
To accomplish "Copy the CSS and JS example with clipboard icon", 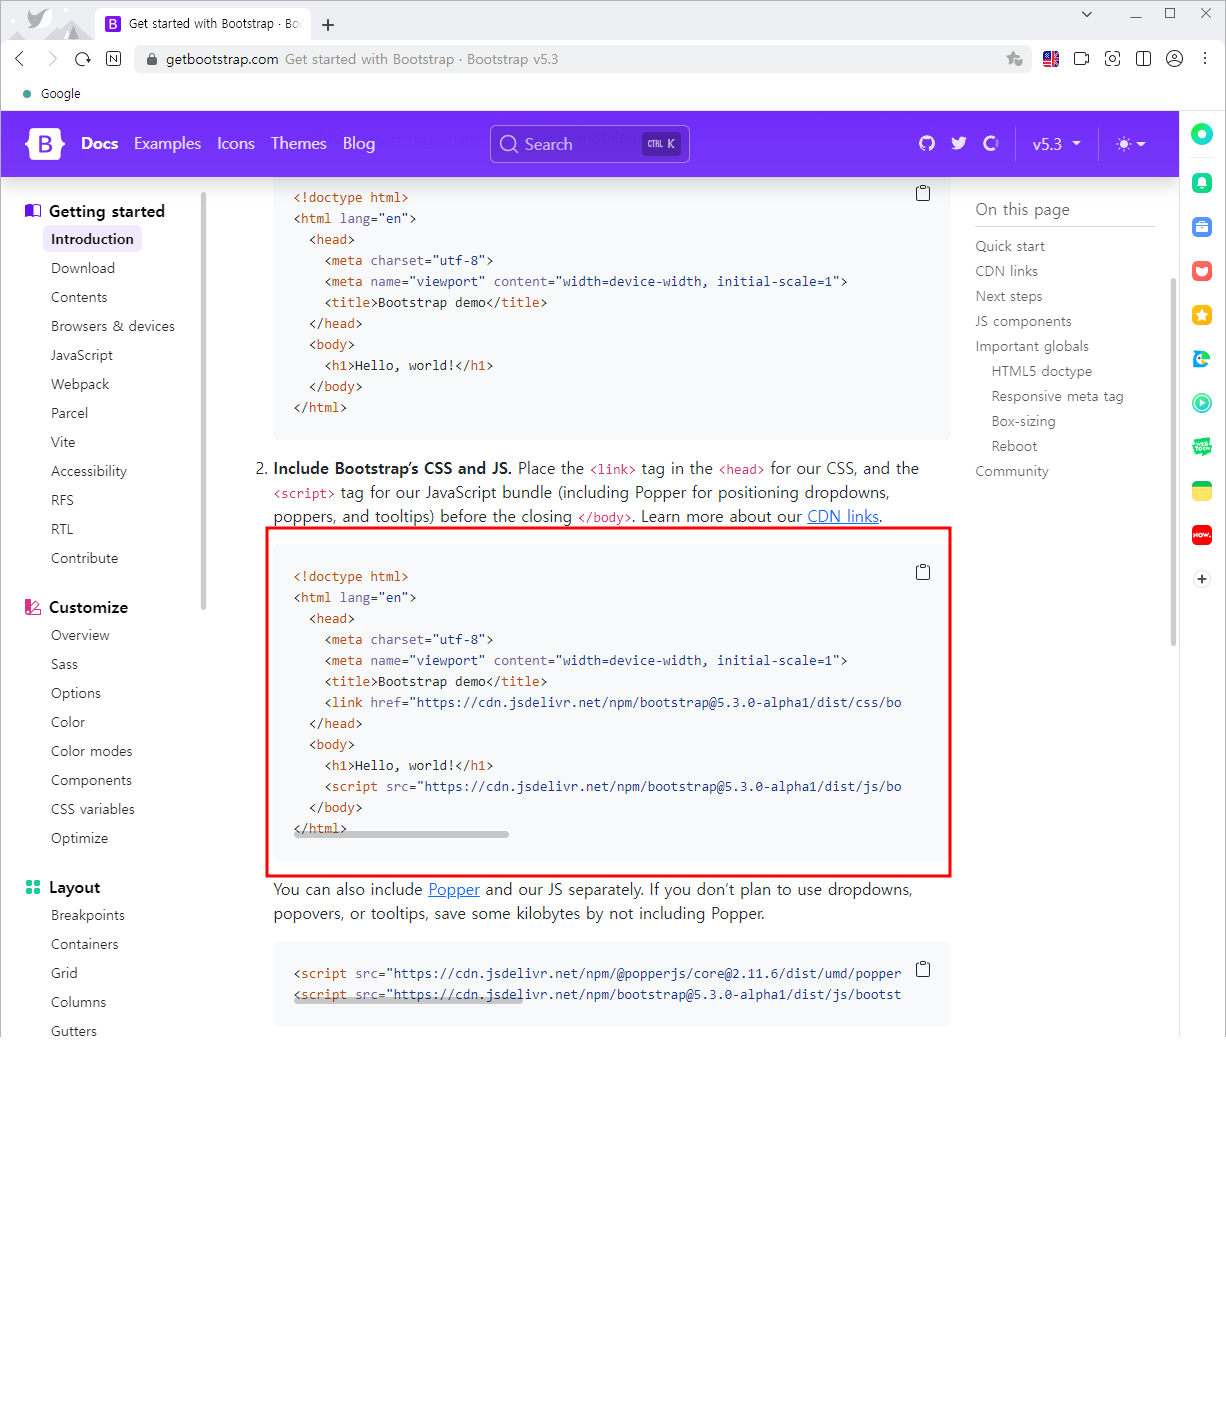I will 923,572.
